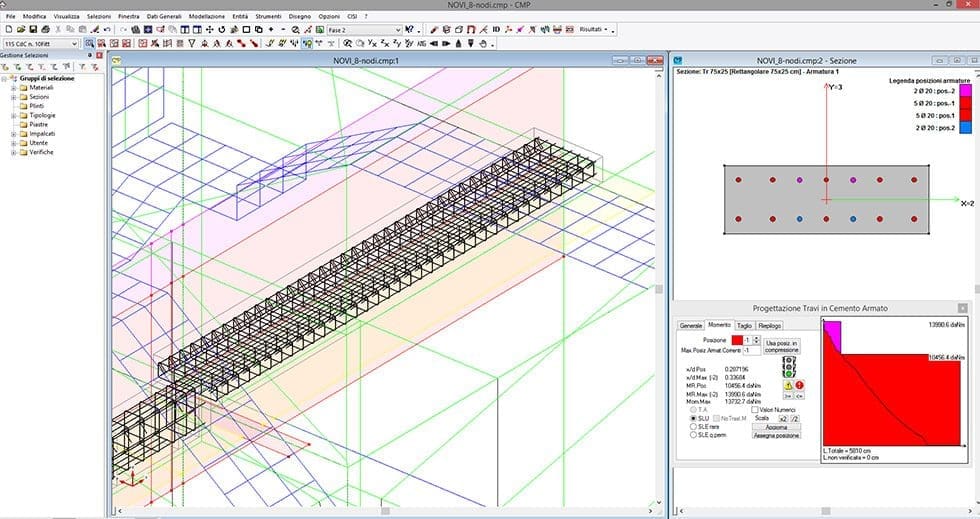Click the Aggiorna button
The image size is (980, 519).
[774, 426]
